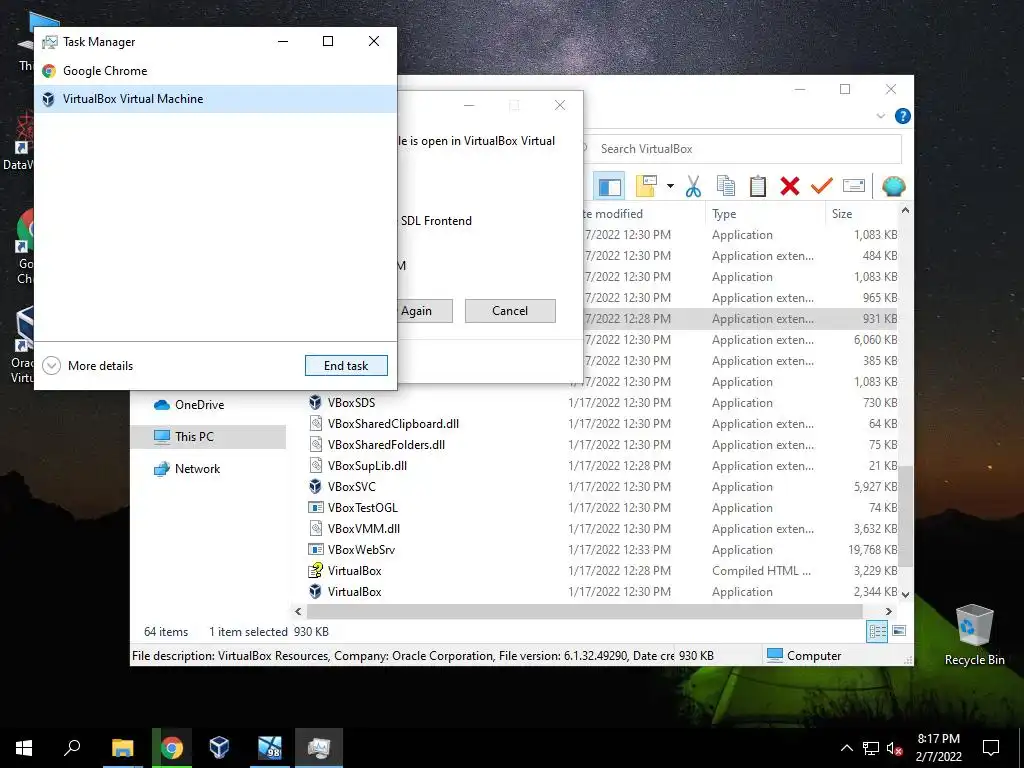Click Cancel in the file-in-use dialog

[510, 311]
